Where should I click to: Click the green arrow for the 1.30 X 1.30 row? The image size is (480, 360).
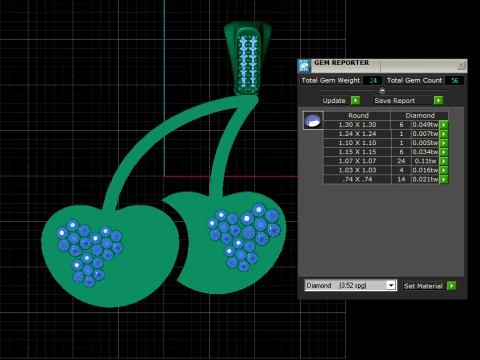click(444, 125)
